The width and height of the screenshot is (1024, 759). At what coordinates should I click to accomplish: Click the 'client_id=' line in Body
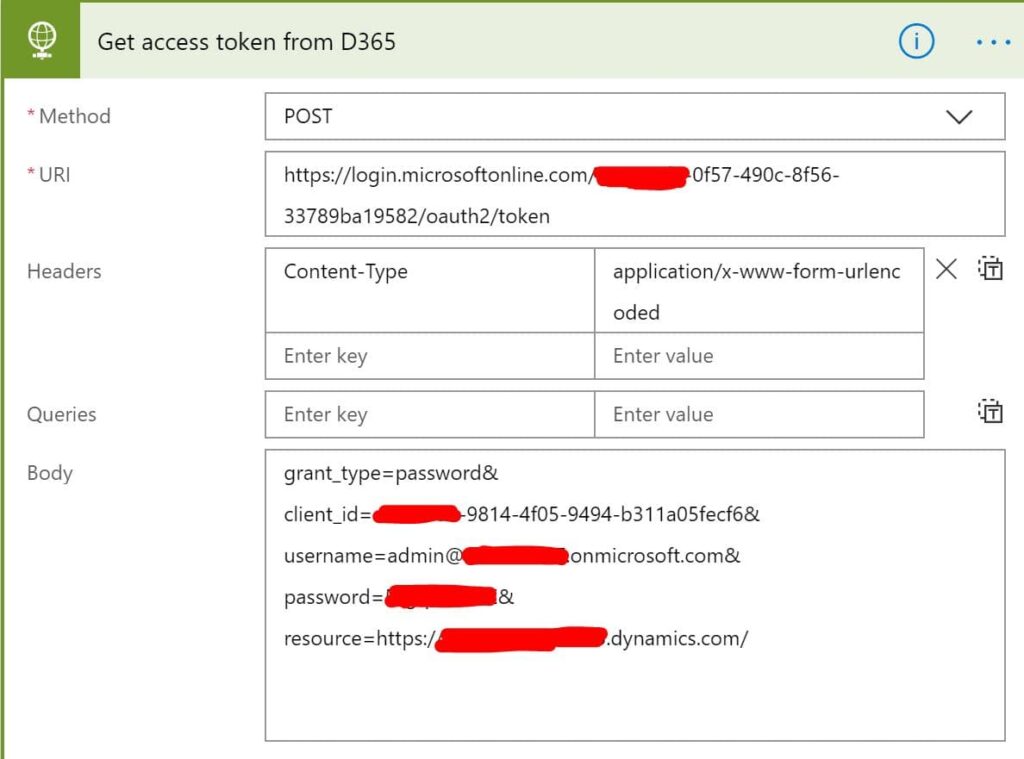coord(522,515)
